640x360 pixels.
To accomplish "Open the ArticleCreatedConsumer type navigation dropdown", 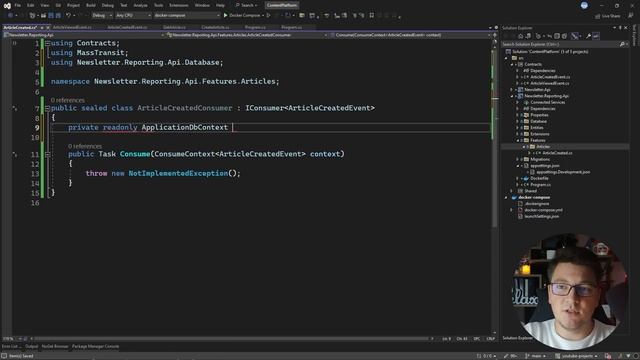I will click(x=248, y=35).
